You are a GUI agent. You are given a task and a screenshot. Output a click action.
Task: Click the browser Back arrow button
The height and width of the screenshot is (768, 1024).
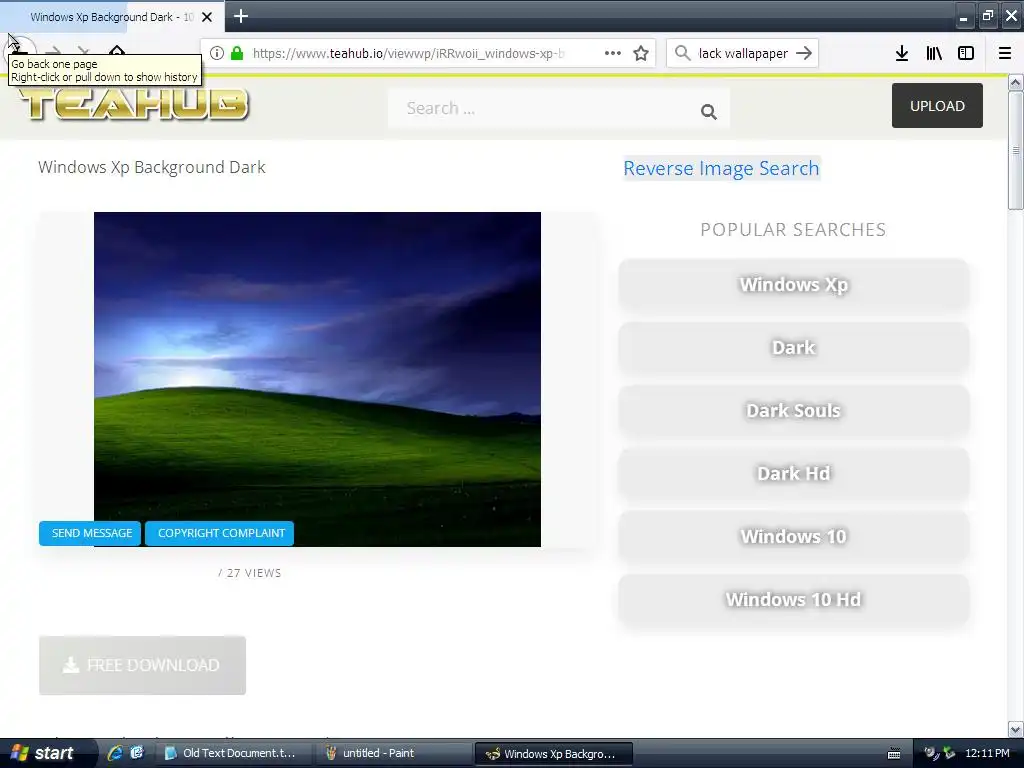(18, 52)
